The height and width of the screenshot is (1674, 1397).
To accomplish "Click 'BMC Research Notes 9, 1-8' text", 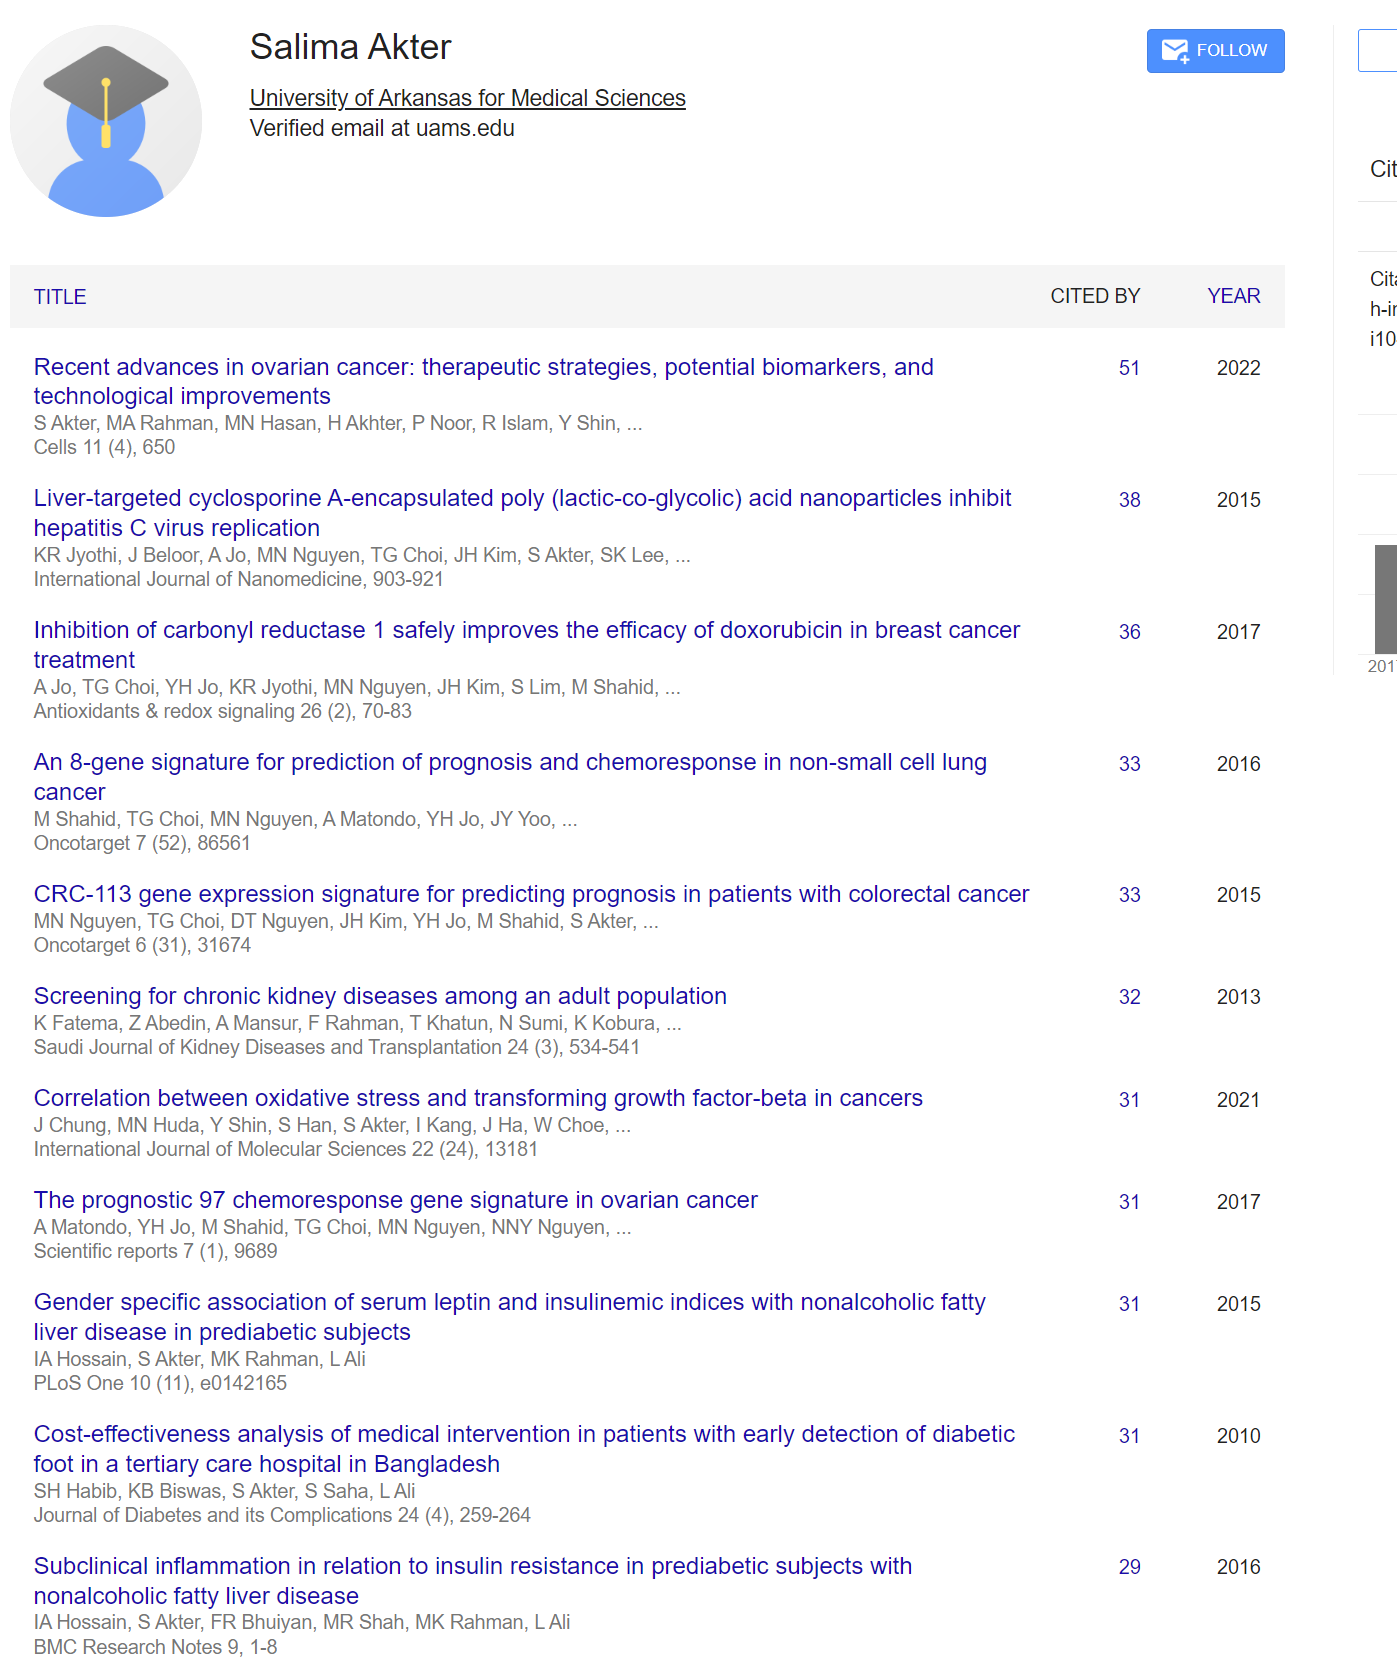I will [x=155, y=1647].
